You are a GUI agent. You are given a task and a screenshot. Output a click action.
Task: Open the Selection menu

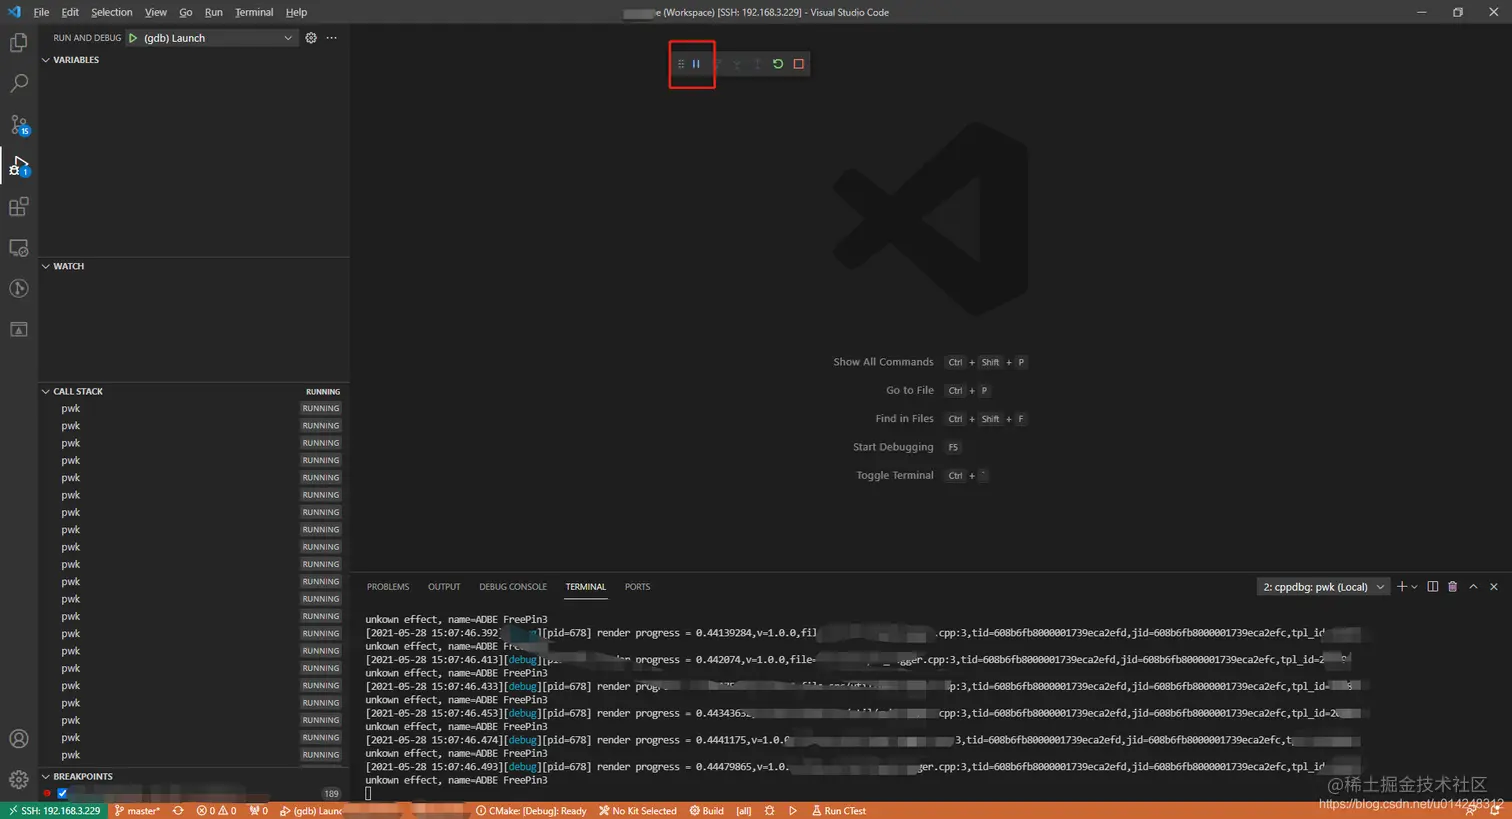[112, 12]
